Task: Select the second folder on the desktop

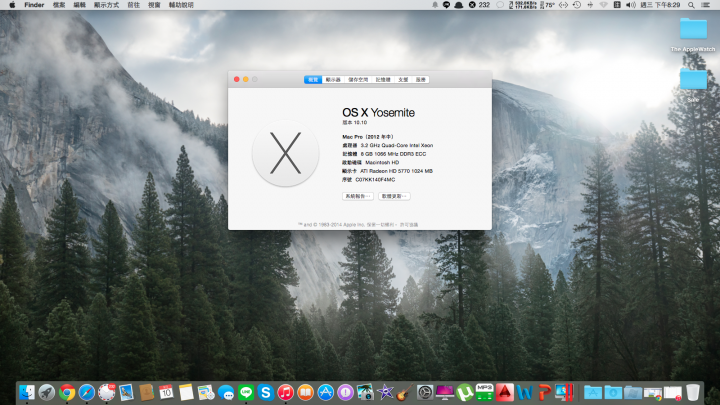Action: 693,79
